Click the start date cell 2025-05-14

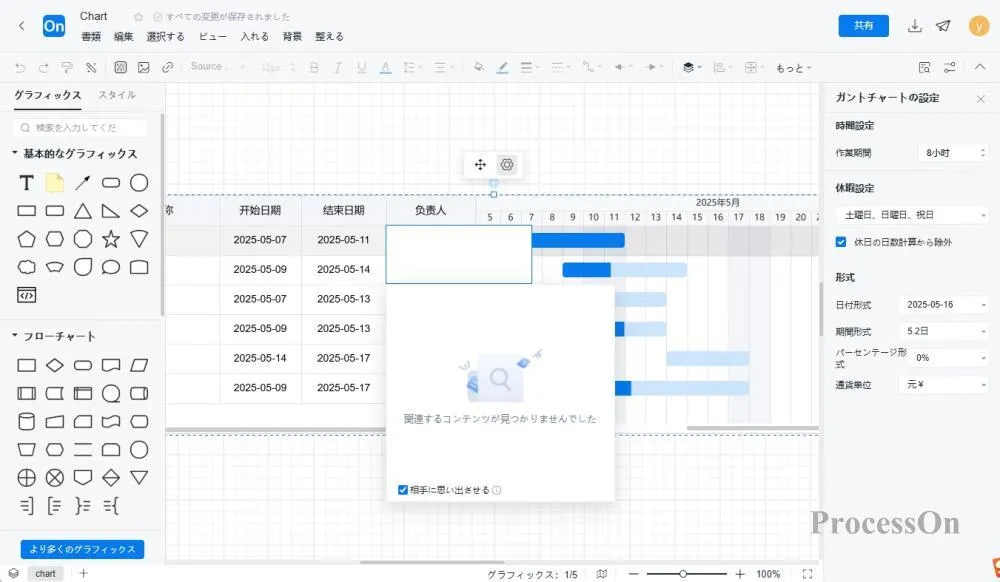(260, 358)
